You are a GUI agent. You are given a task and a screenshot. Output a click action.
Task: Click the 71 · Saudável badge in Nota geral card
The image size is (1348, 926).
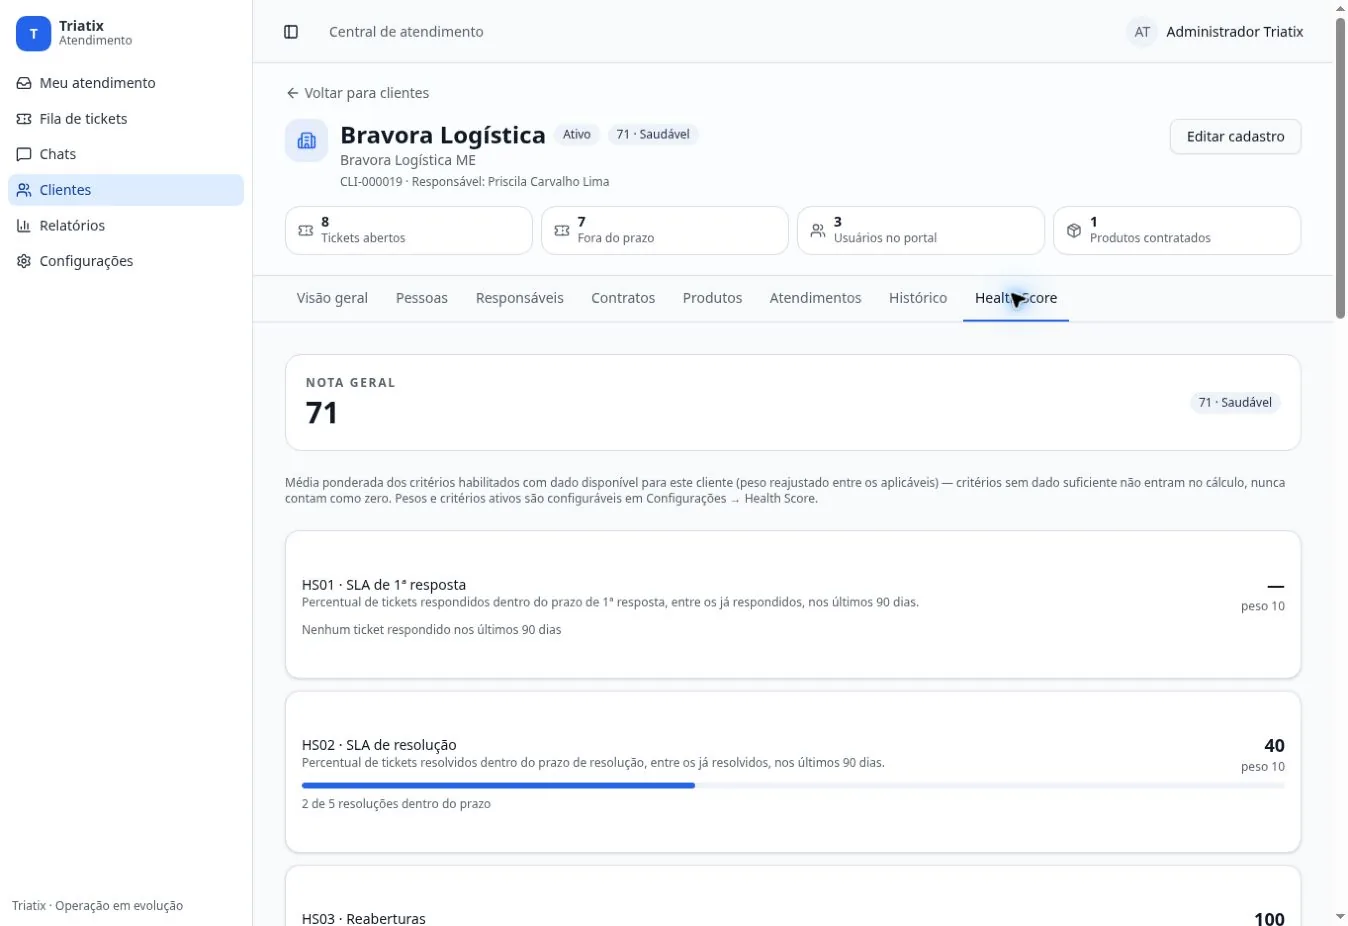(x=1235, y=403)
